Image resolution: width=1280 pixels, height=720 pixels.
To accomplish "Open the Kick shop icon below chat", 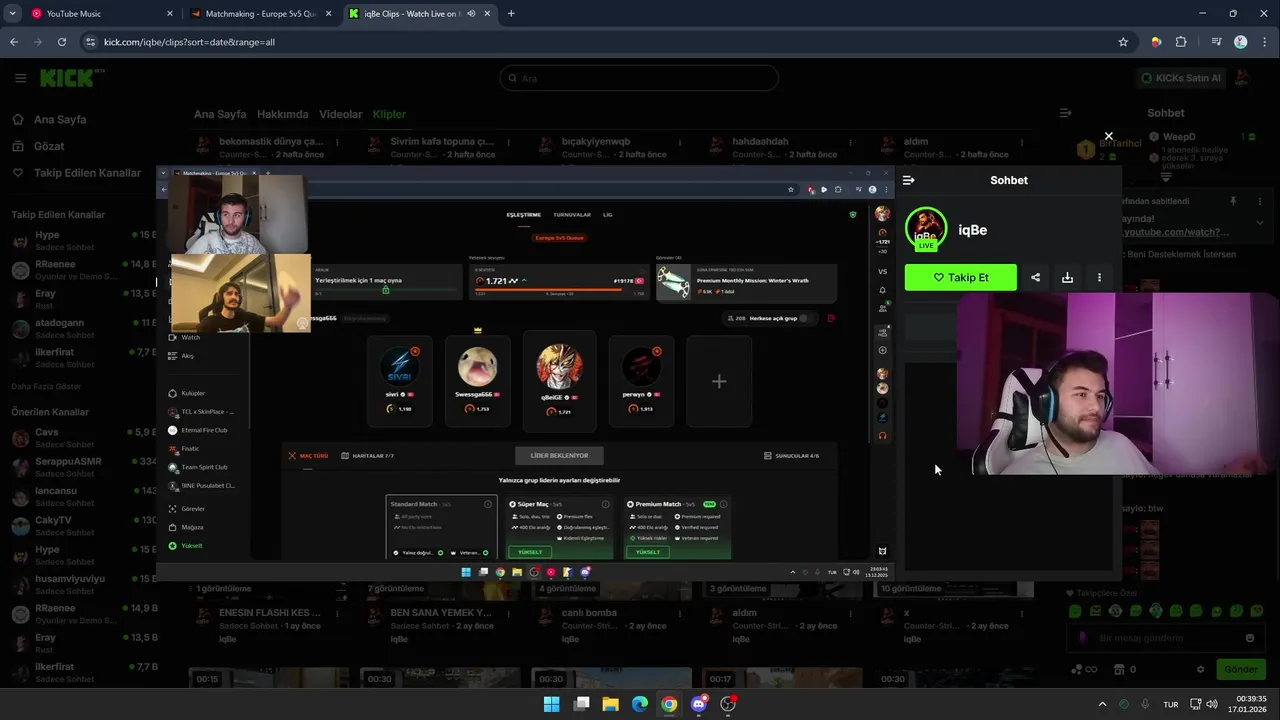I will coord(1118,669).
